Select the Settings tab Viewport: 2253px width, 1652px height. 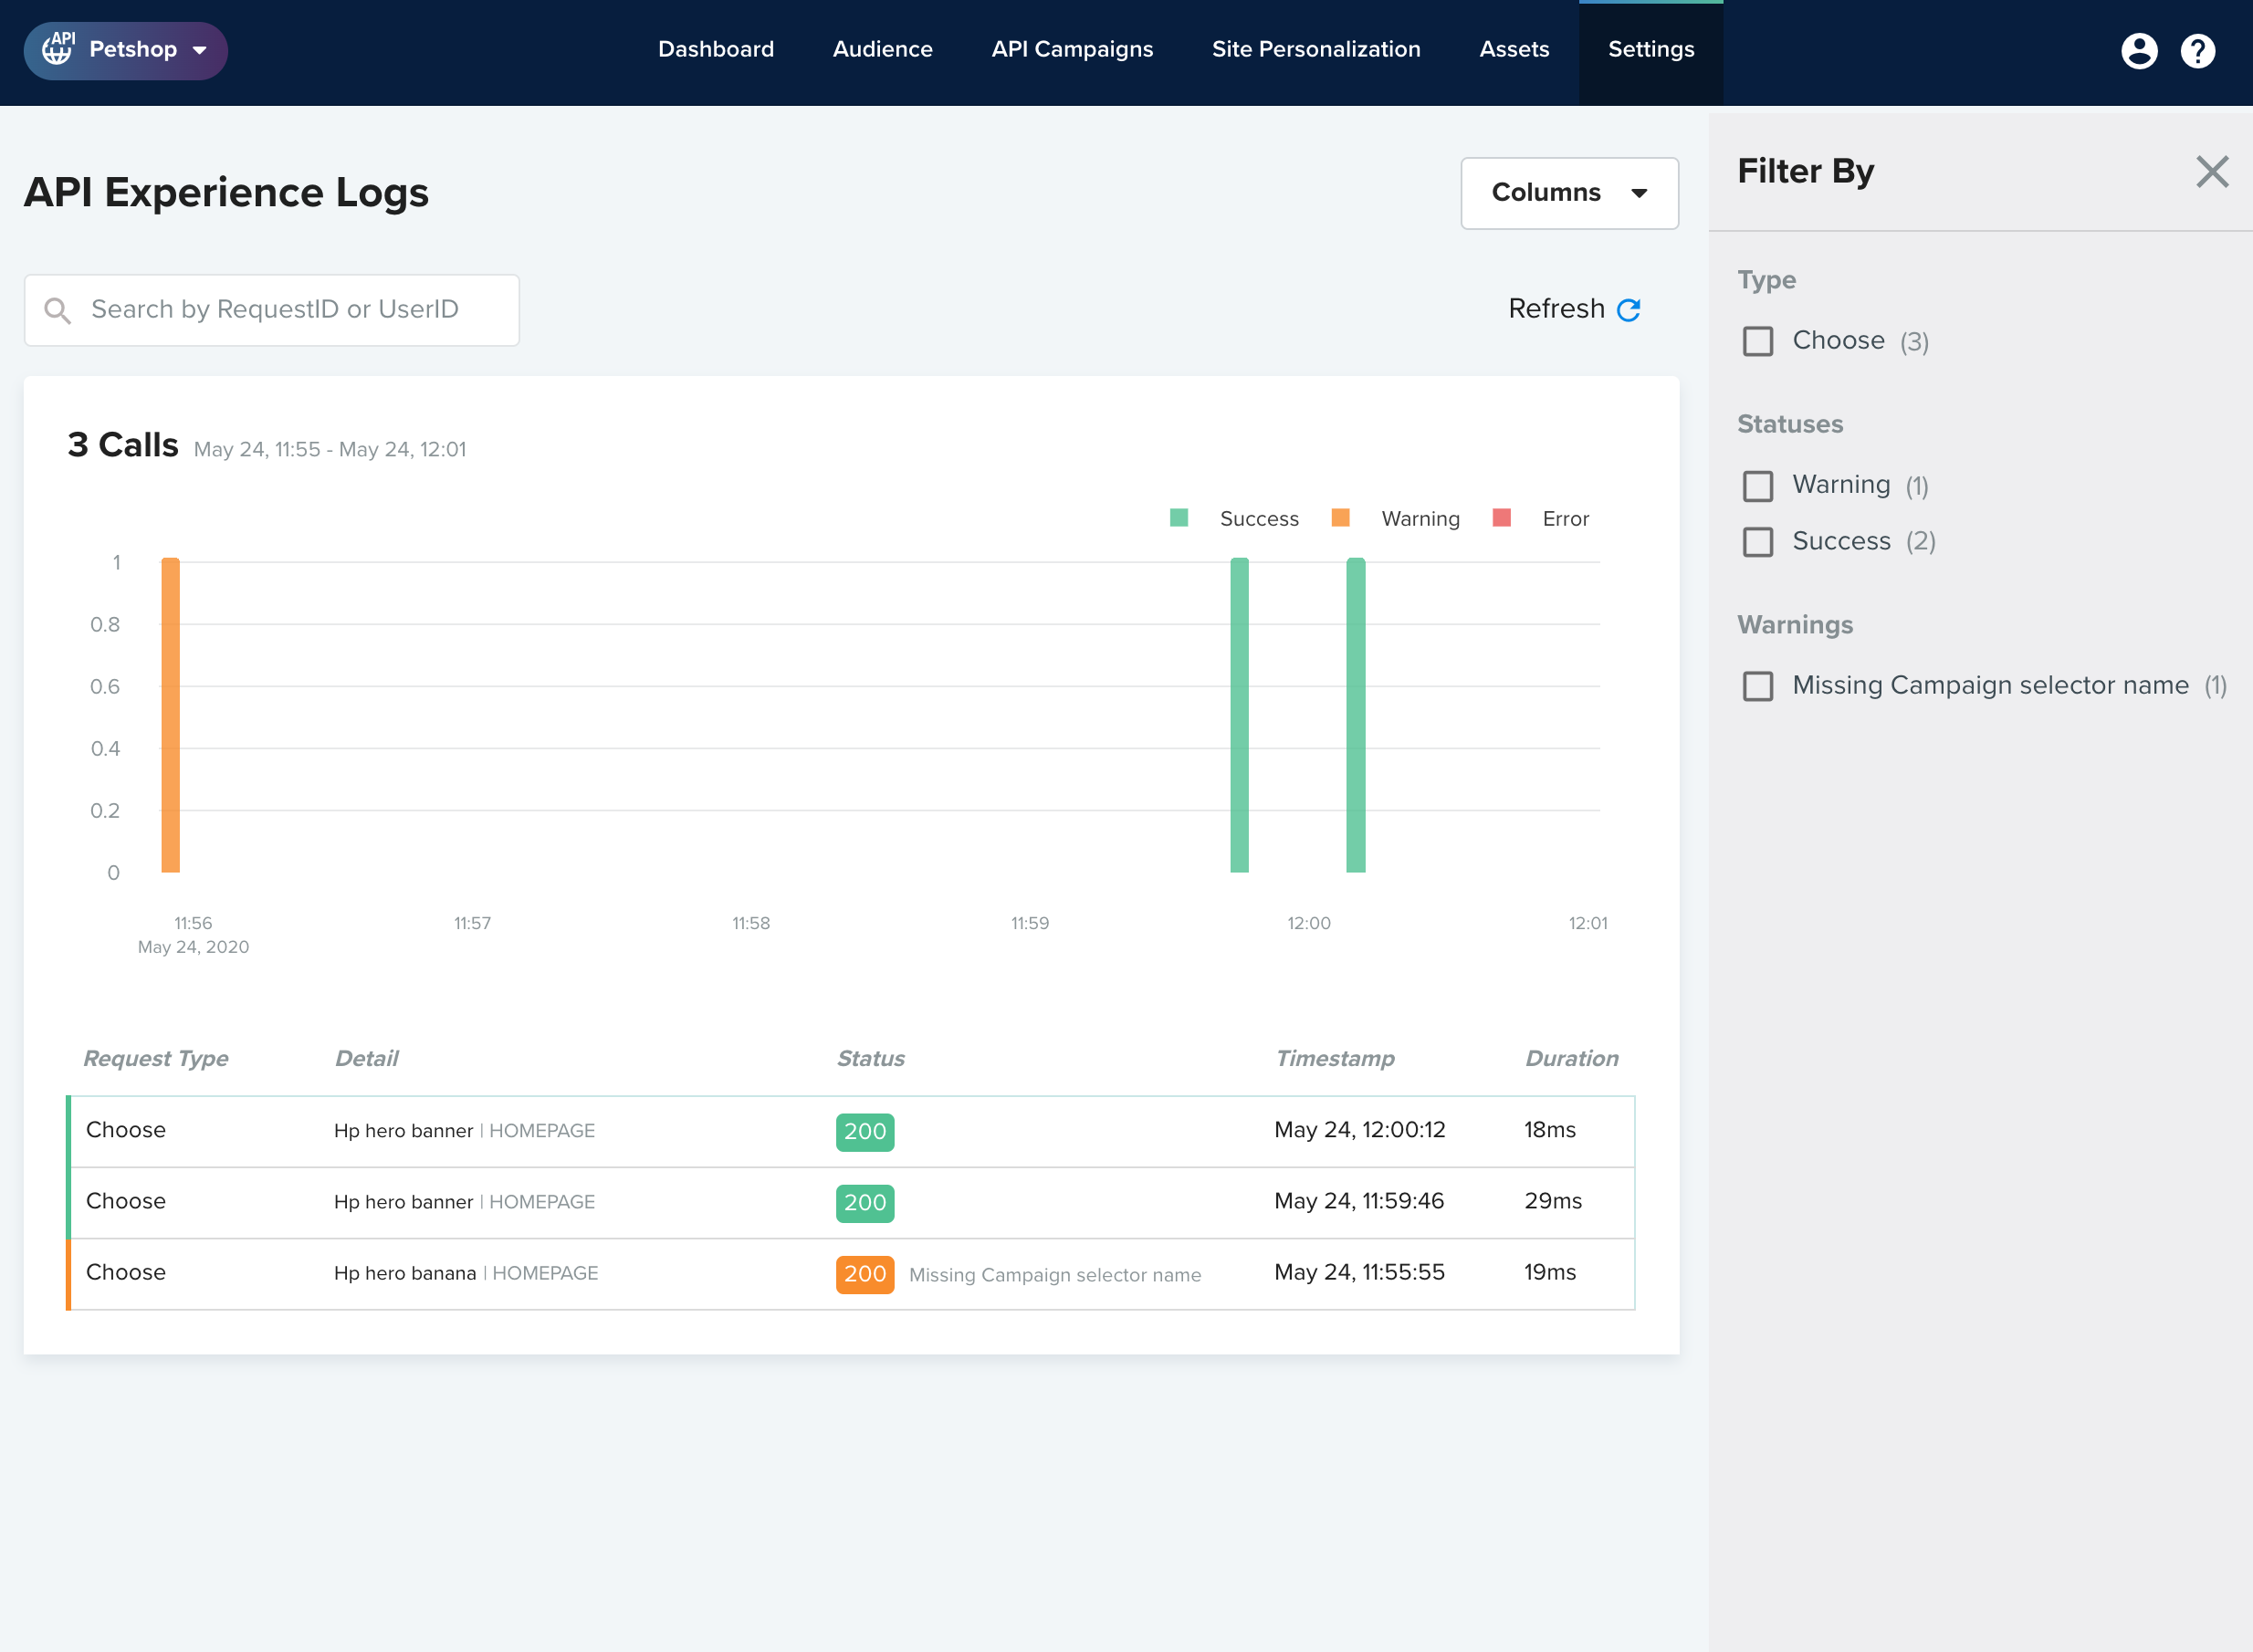[x=1651, y=50]
